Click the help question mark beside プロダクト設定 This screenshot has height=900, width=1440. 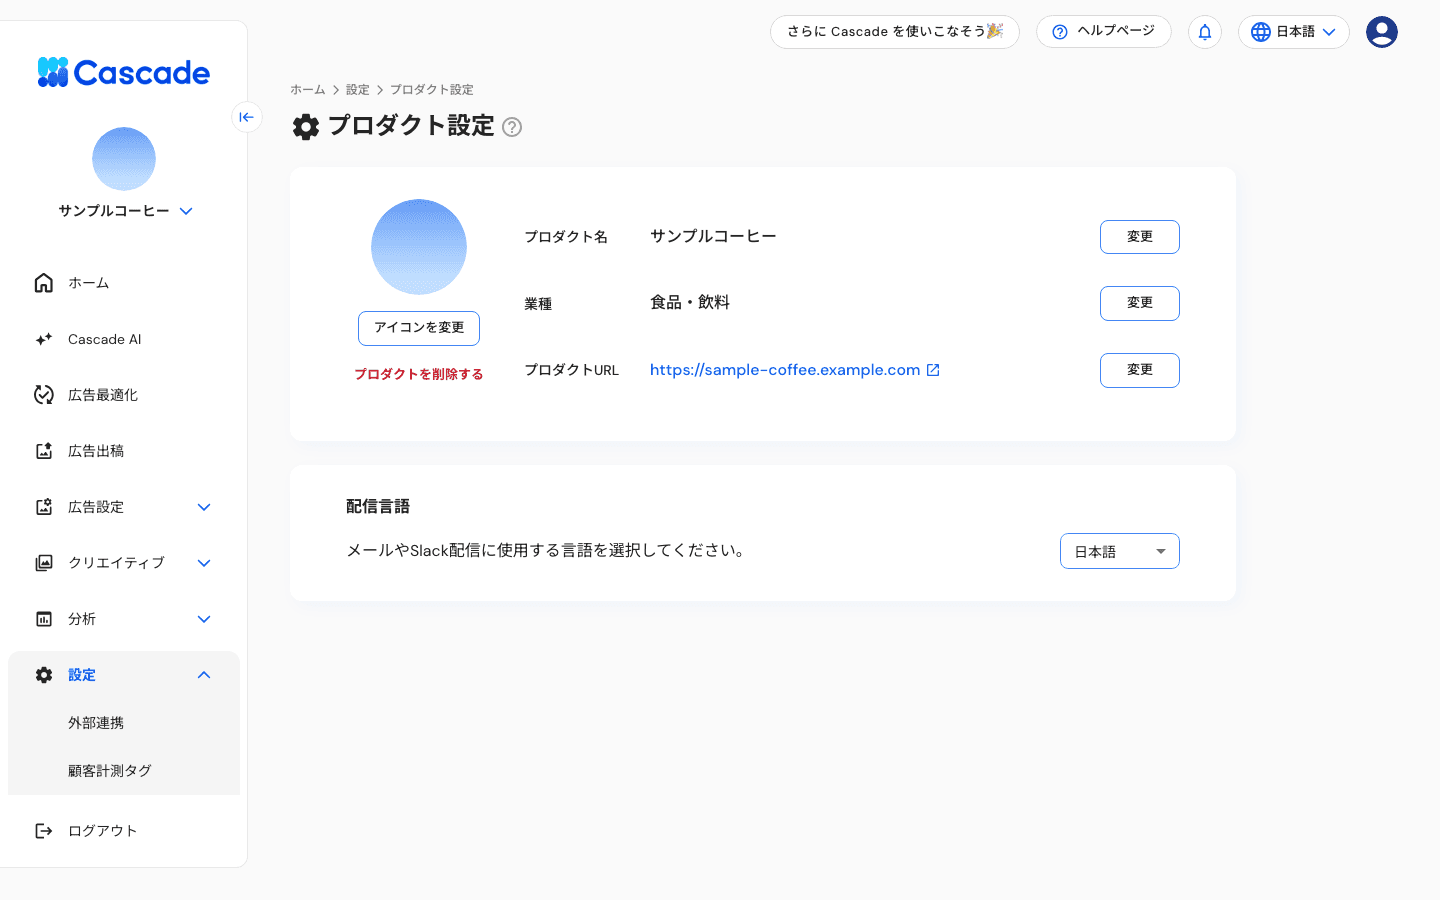point(512,127)
